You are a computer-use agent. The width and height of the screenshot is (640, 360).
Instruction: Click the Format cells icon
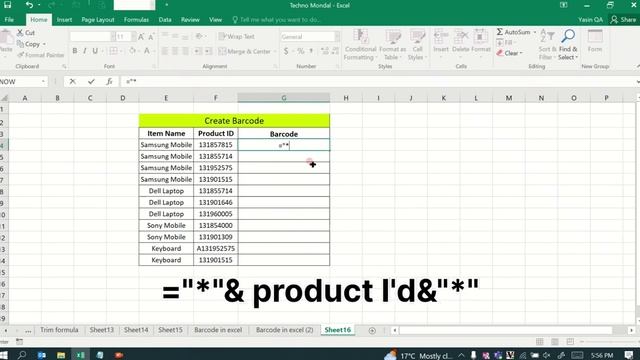click(481, 37)
